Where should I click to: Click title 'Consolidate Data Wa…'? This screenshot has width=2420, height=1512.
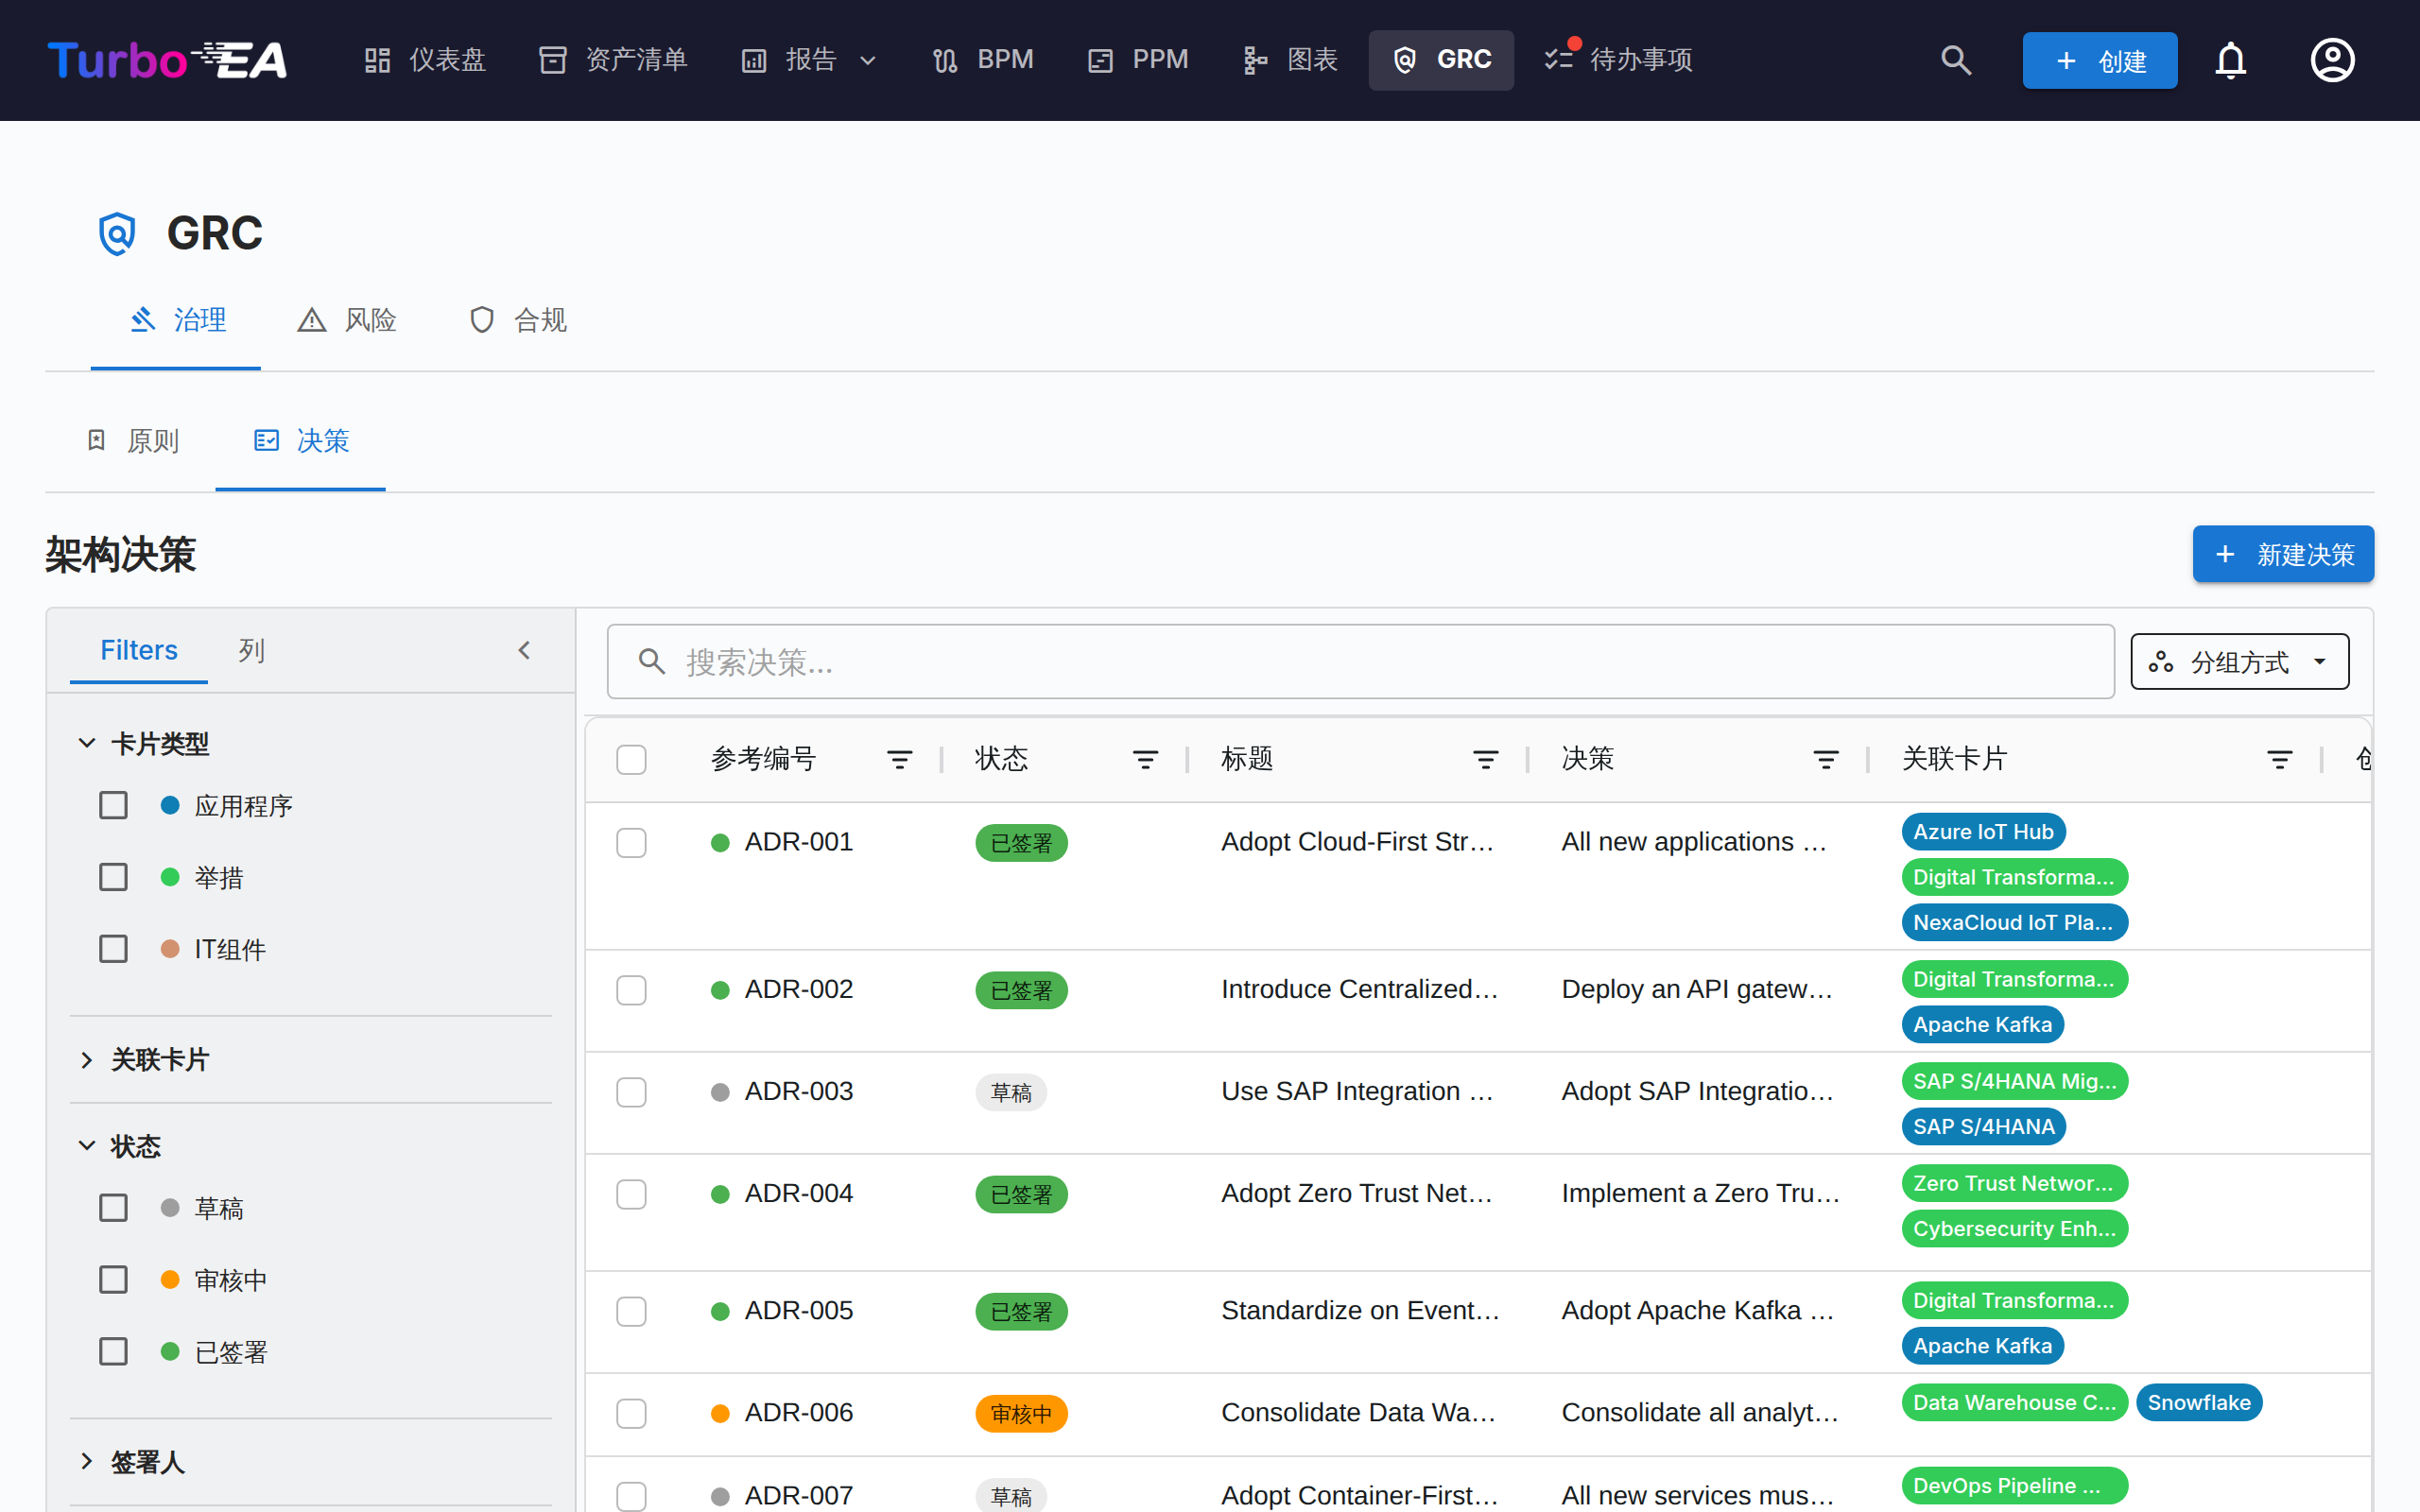(1359, 1412)
